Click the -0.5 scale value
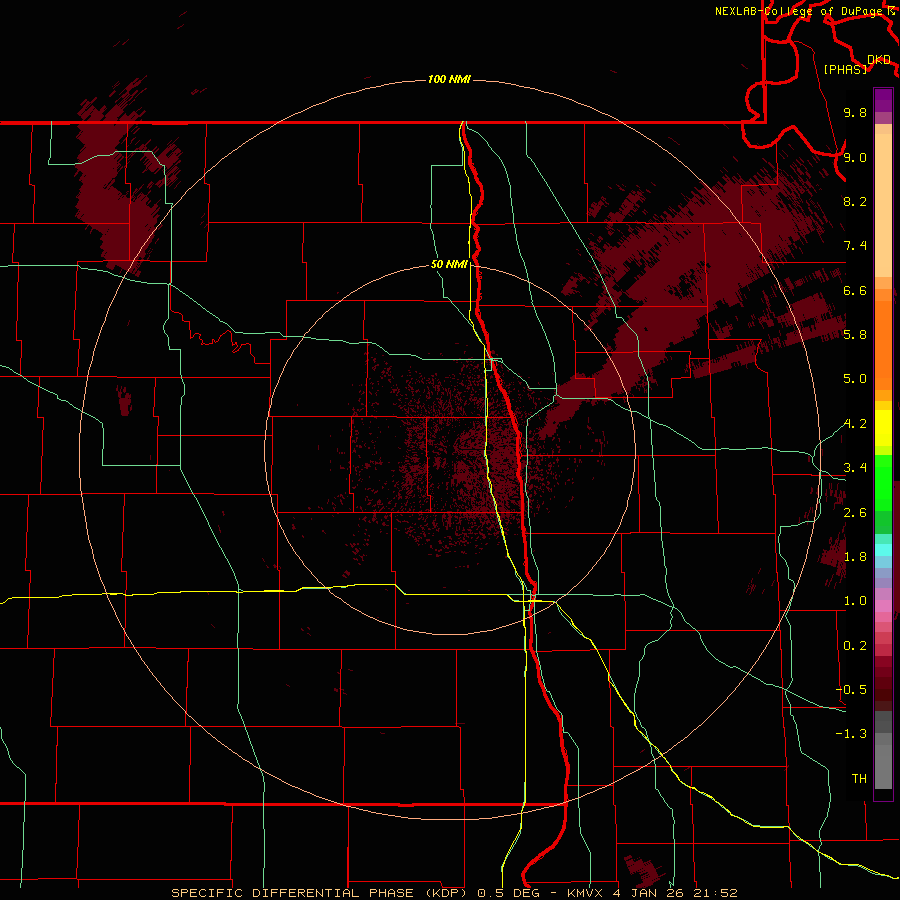The height and width of the screenshot is (900, 900). 851,690
